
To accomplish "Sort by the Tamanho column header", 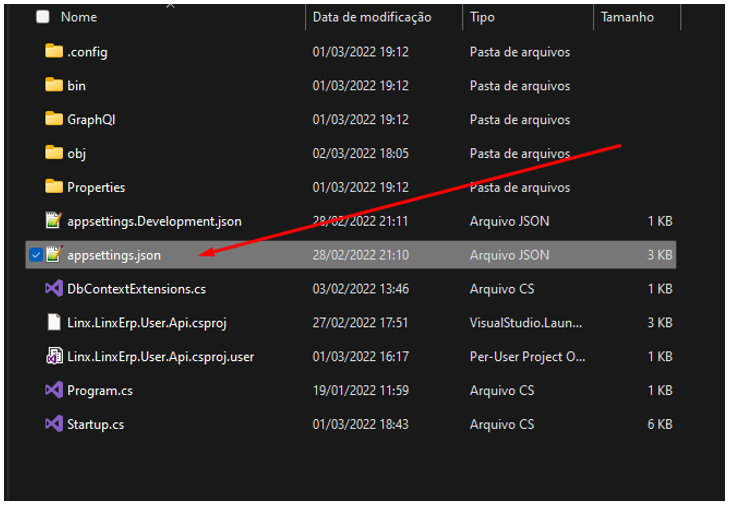I will point(627,17).
